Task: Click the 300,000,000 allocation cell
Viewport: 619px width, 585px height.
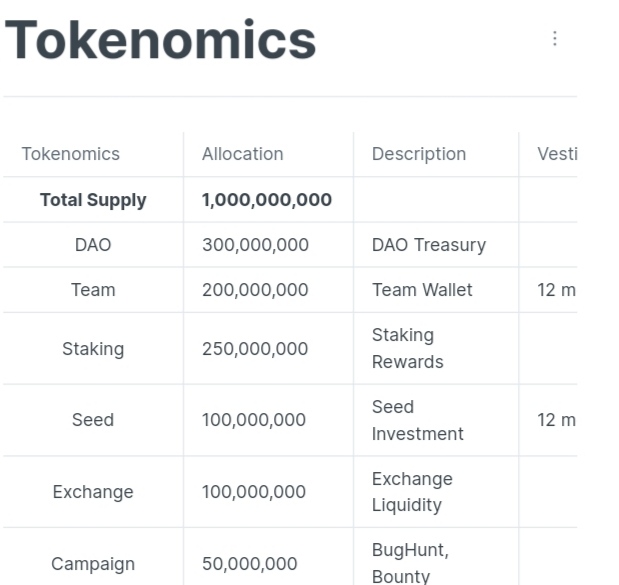Action: (255, 245)
